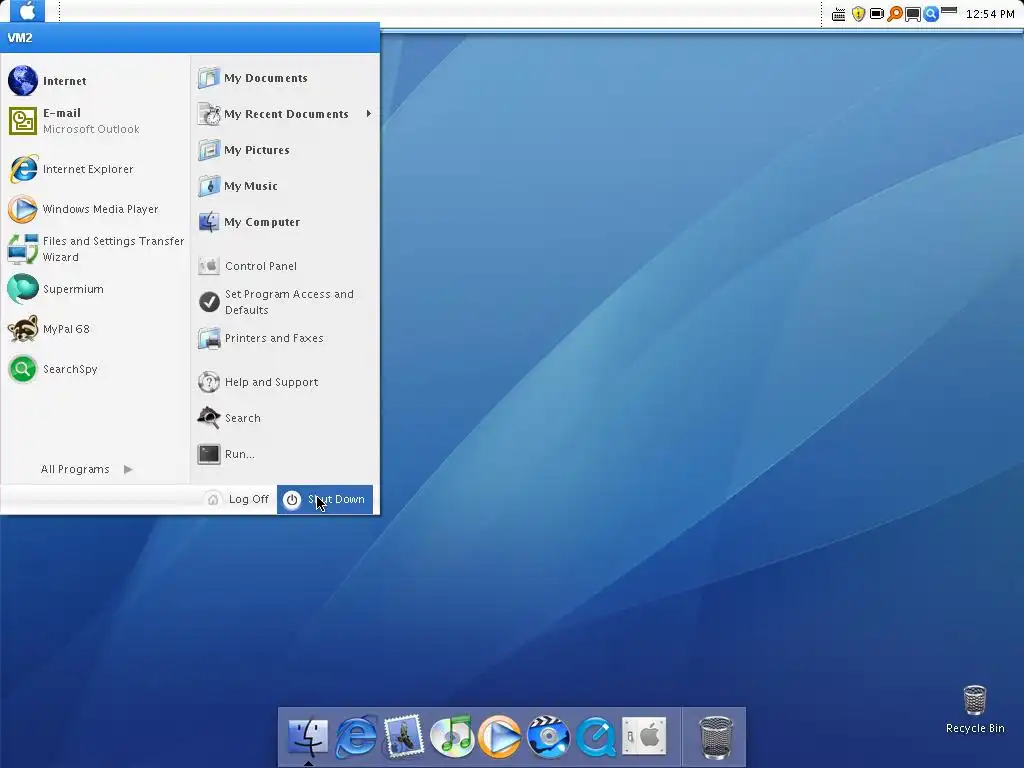Screen dimensions: 1024x768
Task: Open Media Player play icon in dock
Action: click(x=500, y=736)
